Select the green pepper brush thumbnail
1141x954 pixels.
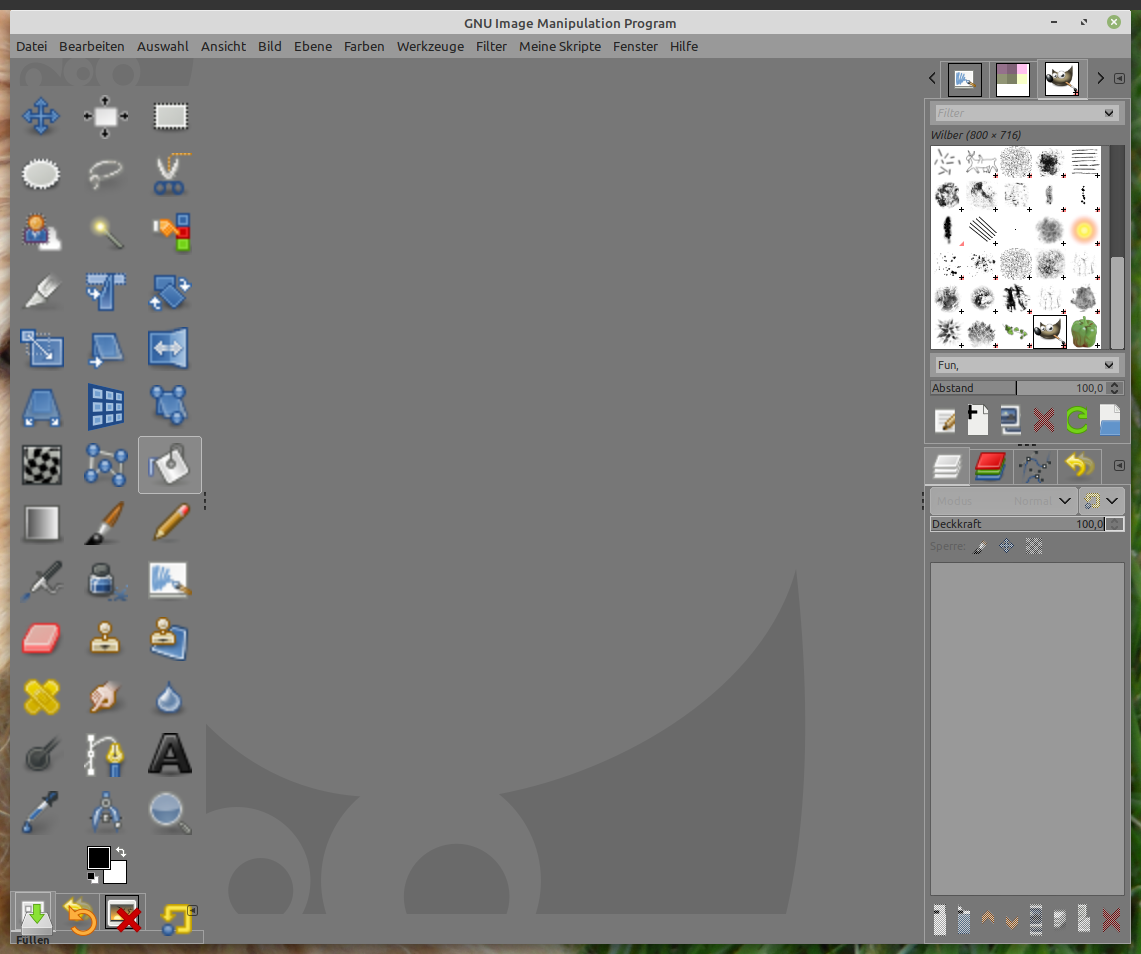pyautogui.click(x=1084, y=331)
